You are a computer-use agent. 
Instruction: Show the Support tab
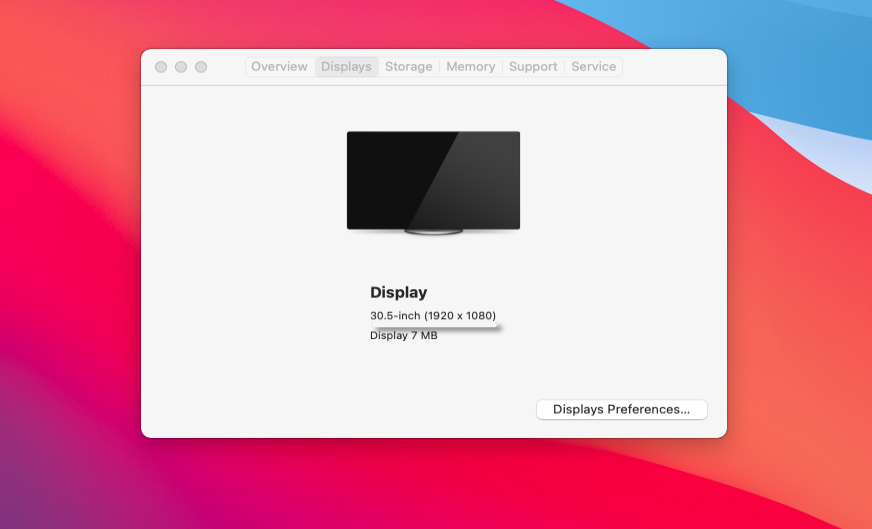(x=533, y=67)
